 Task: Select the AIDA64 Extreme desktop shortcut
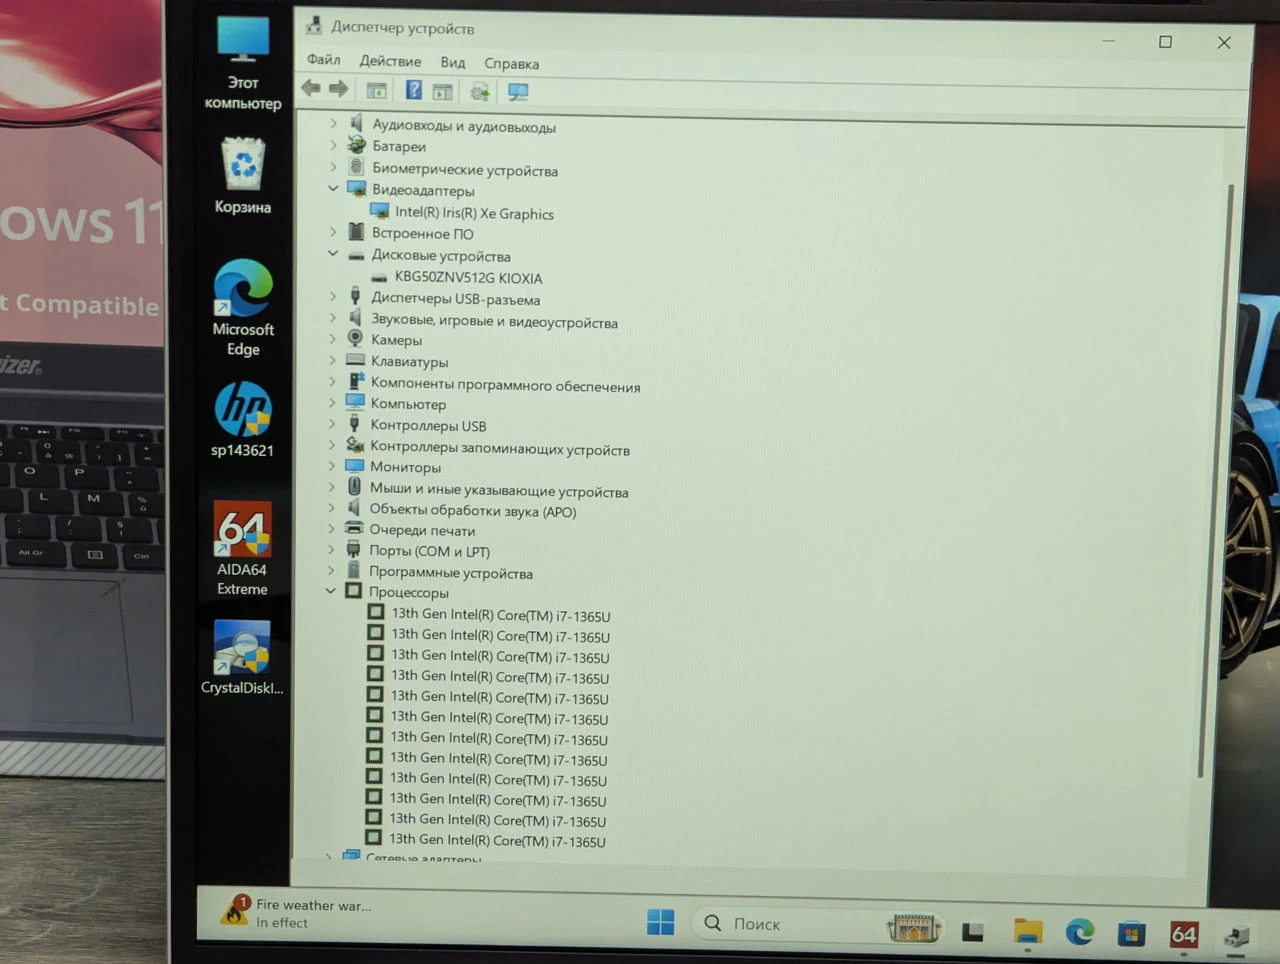(x=242, y=549)
